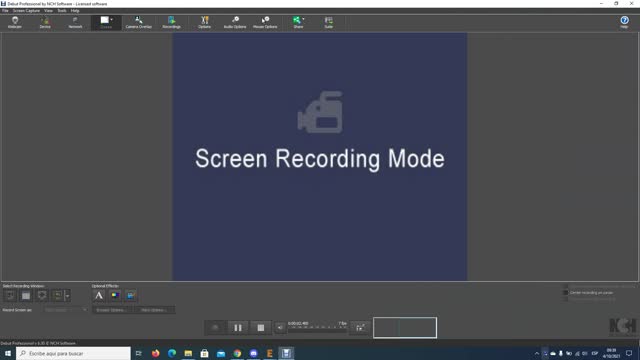Image resolution: width=640 pixels, height=360 pixels.
Task: Open Microsoft Store from the taskbar
Action: coord(204,353)
